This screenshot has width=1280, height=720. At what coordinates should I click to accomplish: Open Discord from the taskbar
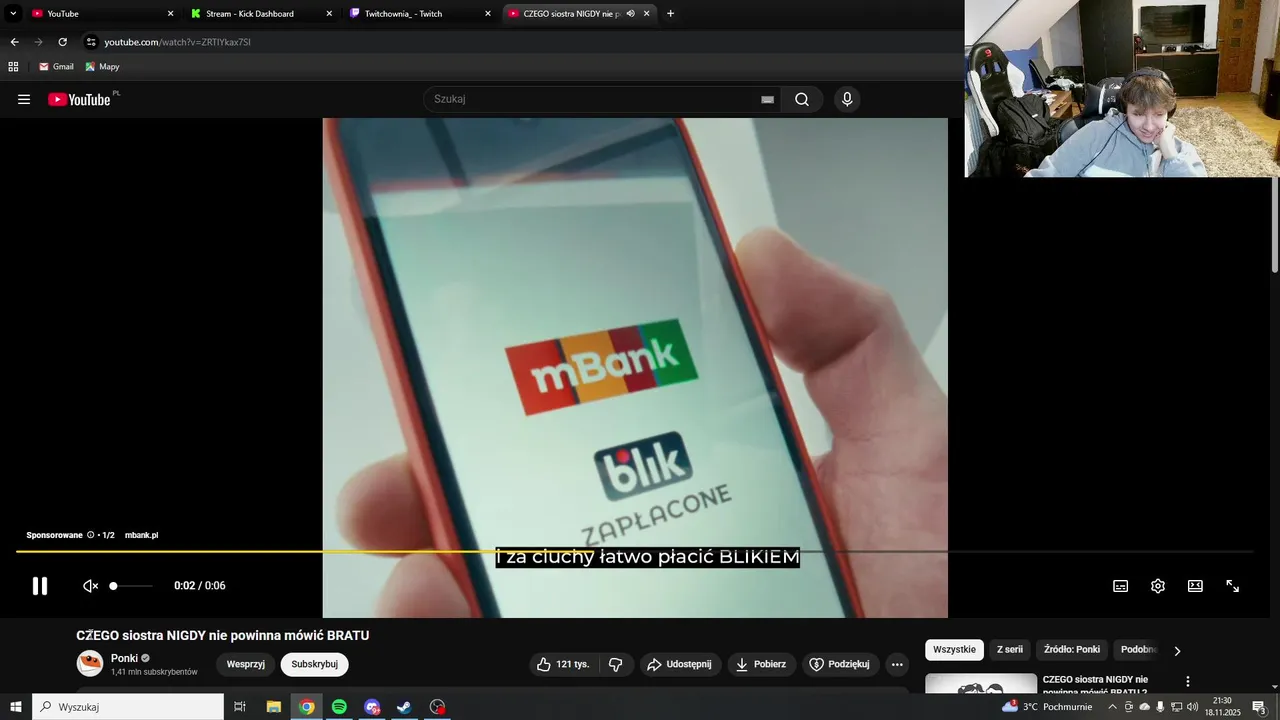372,707
